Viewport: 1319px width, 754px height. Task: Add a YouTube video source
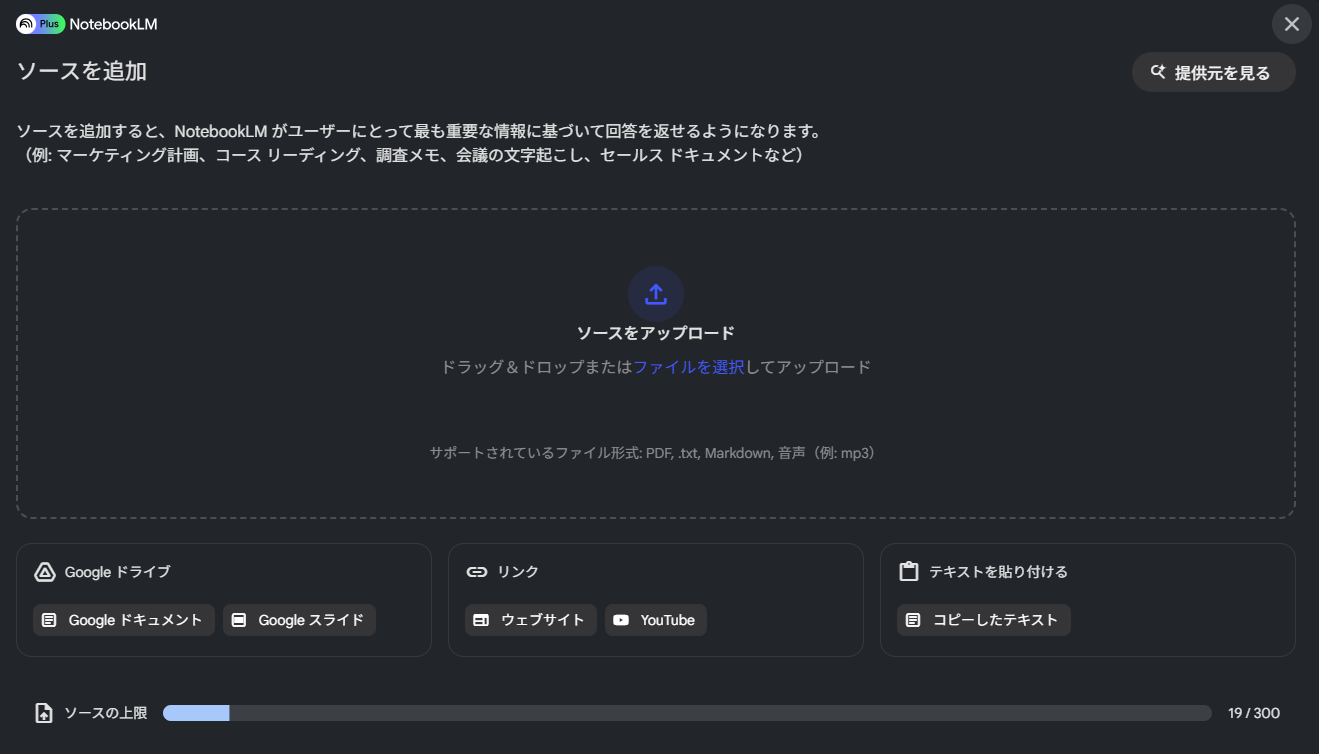click(656, 620)
